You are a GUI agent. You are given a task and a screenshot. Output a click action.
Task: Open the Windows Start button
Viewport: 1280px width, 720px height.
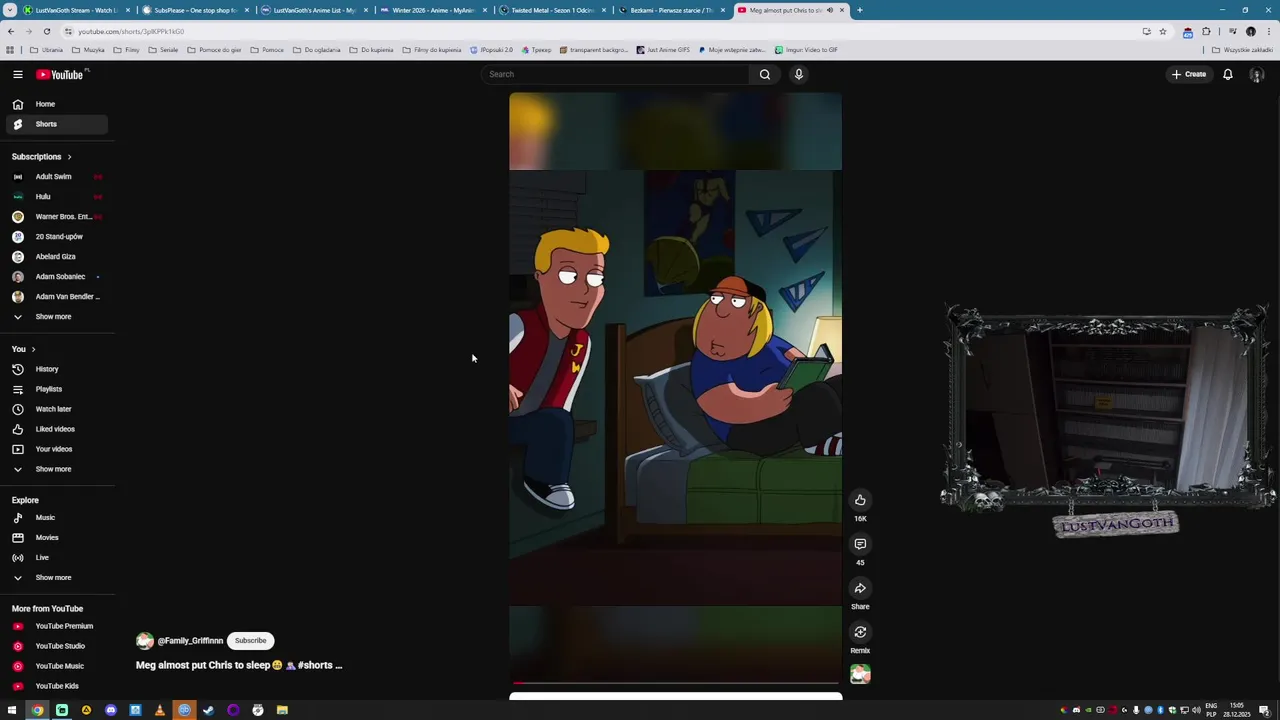pyautogui.click(x=12, y=710)
